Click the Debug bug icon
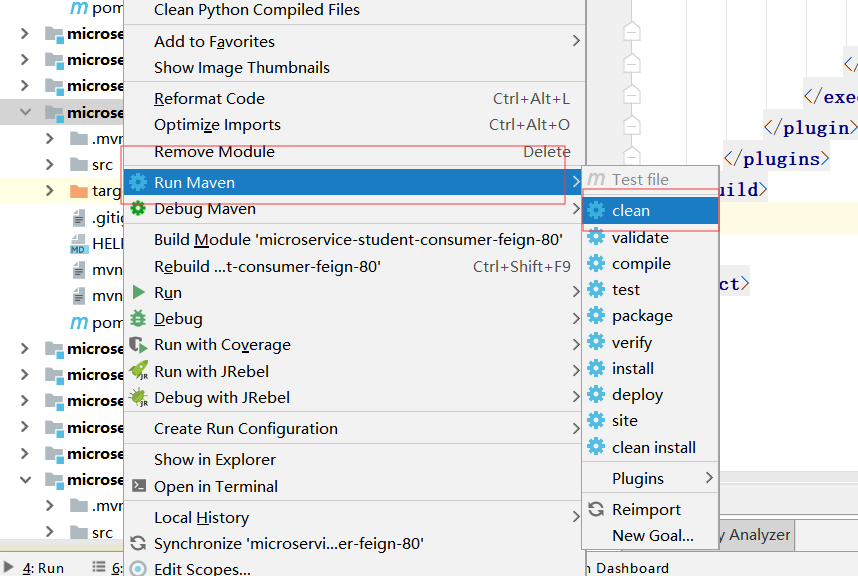Image resolution: width=858 pixels, height=576 pixels. [x=138, y=318]
